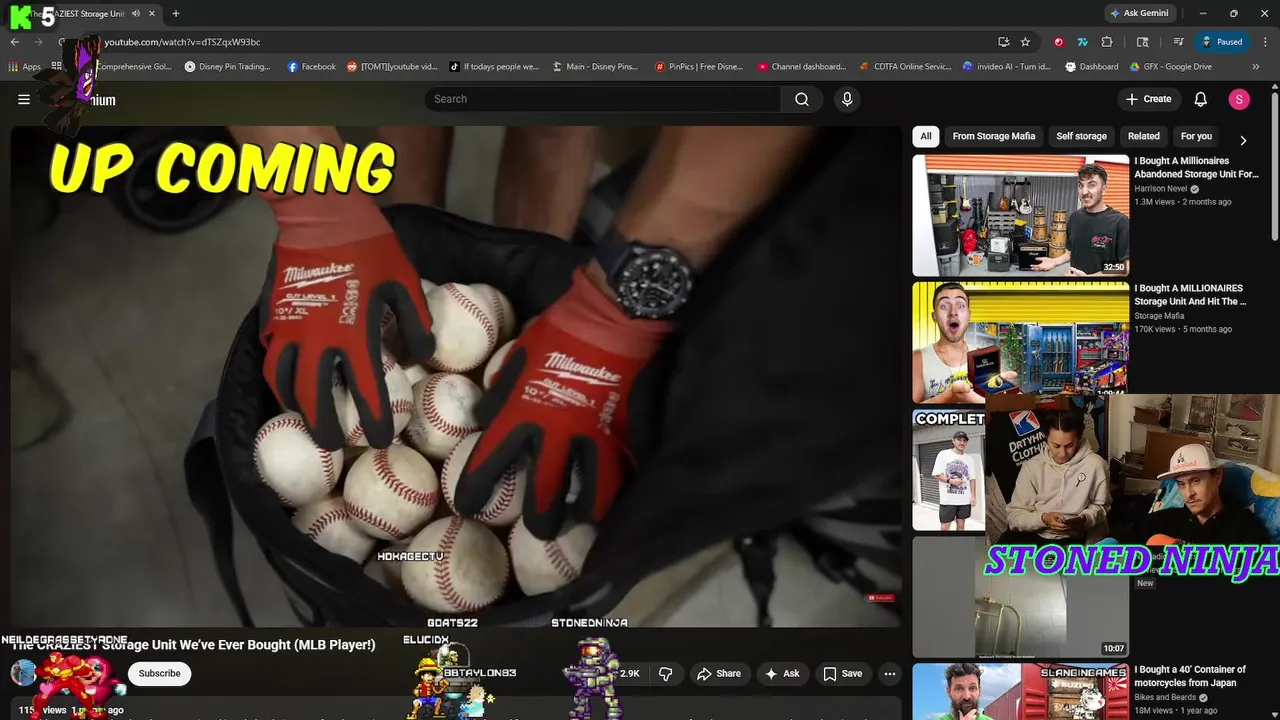Open the media controls icon in the toolbar
Viewport: 1280px width, 720px height.
coord(1178,42)
